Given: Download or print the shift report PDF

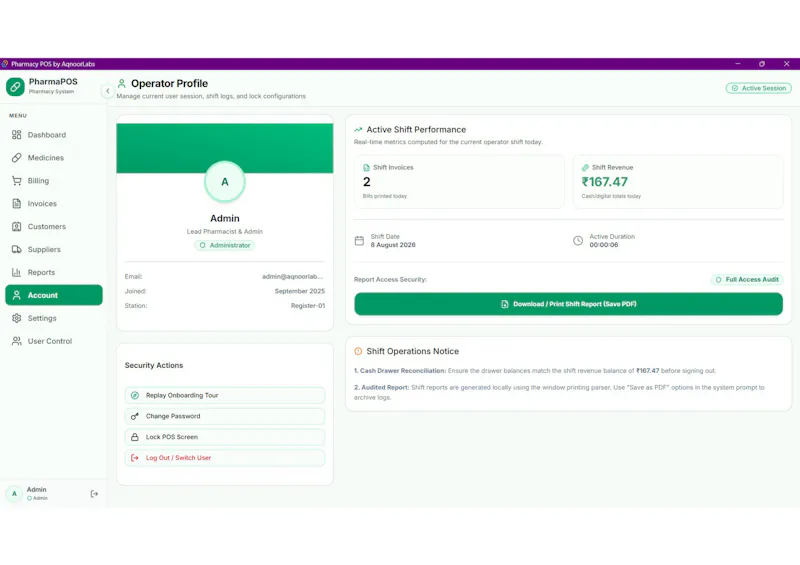Looking at the screenshot, I should (x=568, y=304).
